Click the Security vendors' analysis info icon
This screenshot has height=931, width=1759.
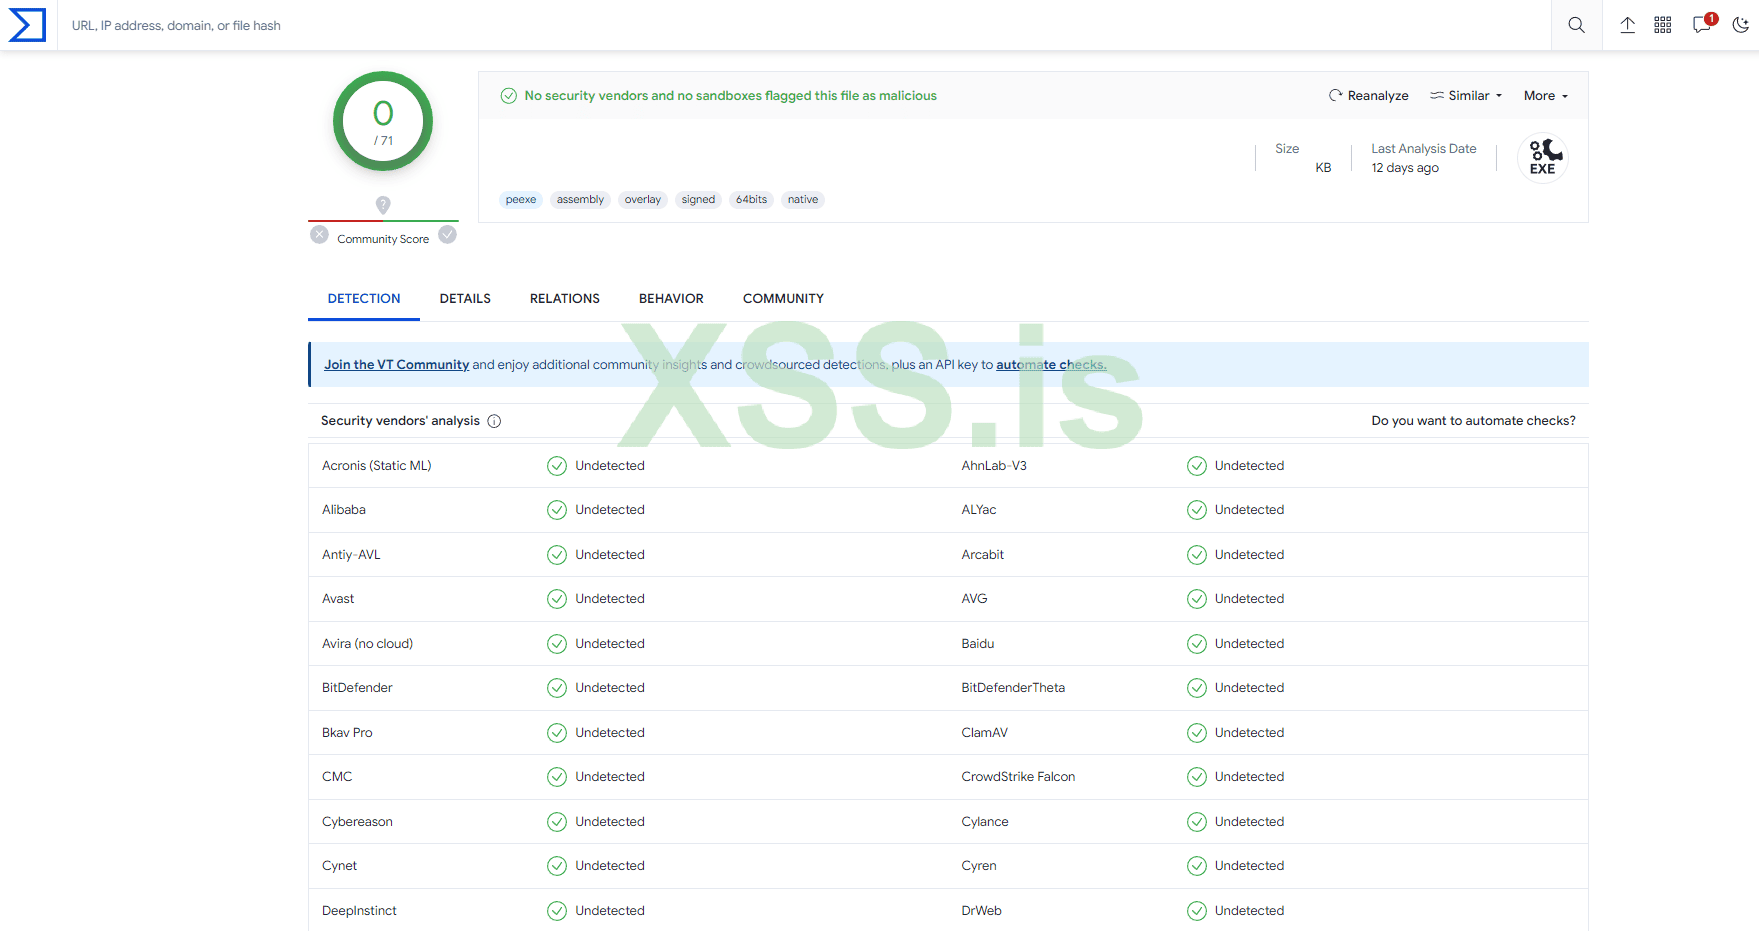pos(494,421)
